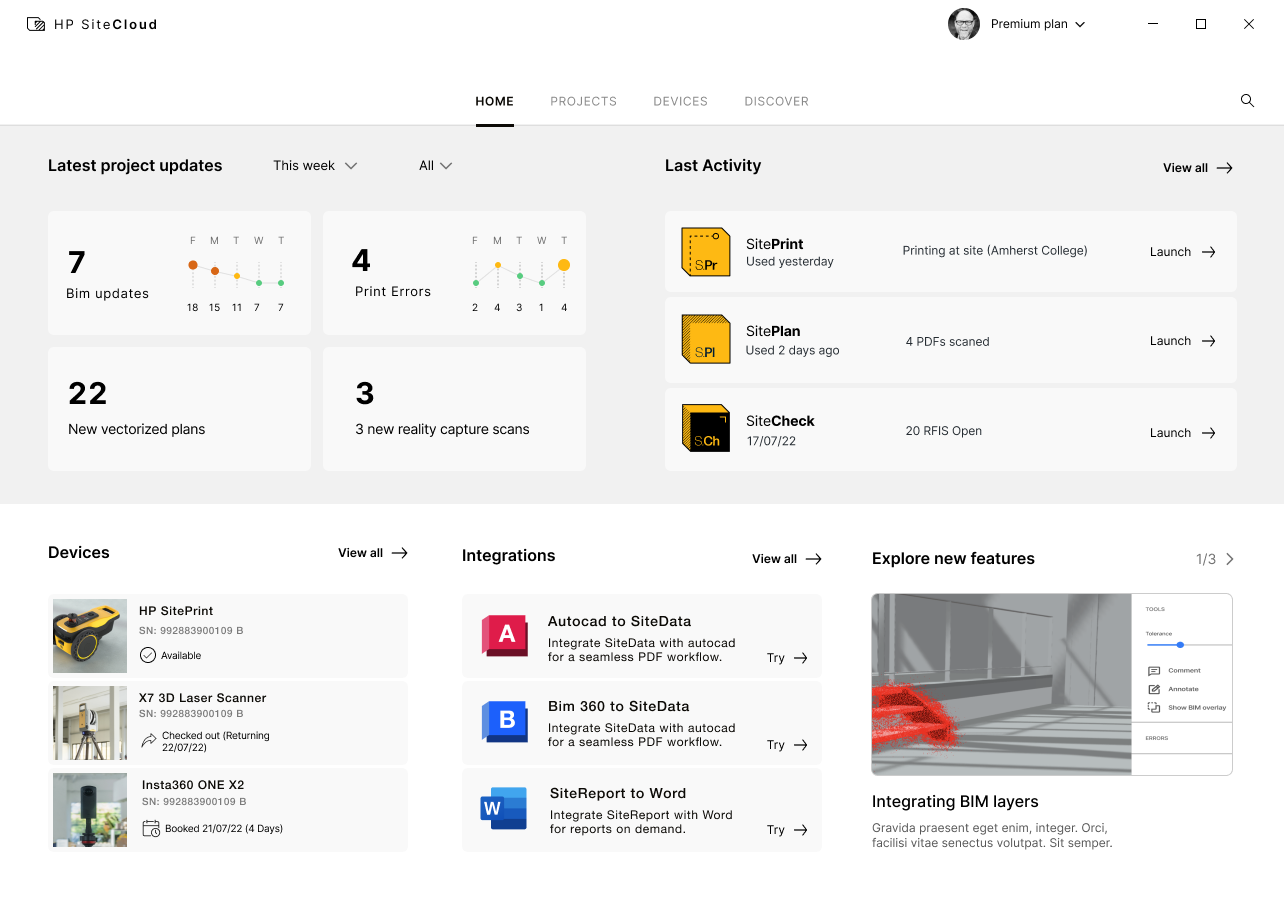Switch to the Projects tab

(x=583, y=101)
